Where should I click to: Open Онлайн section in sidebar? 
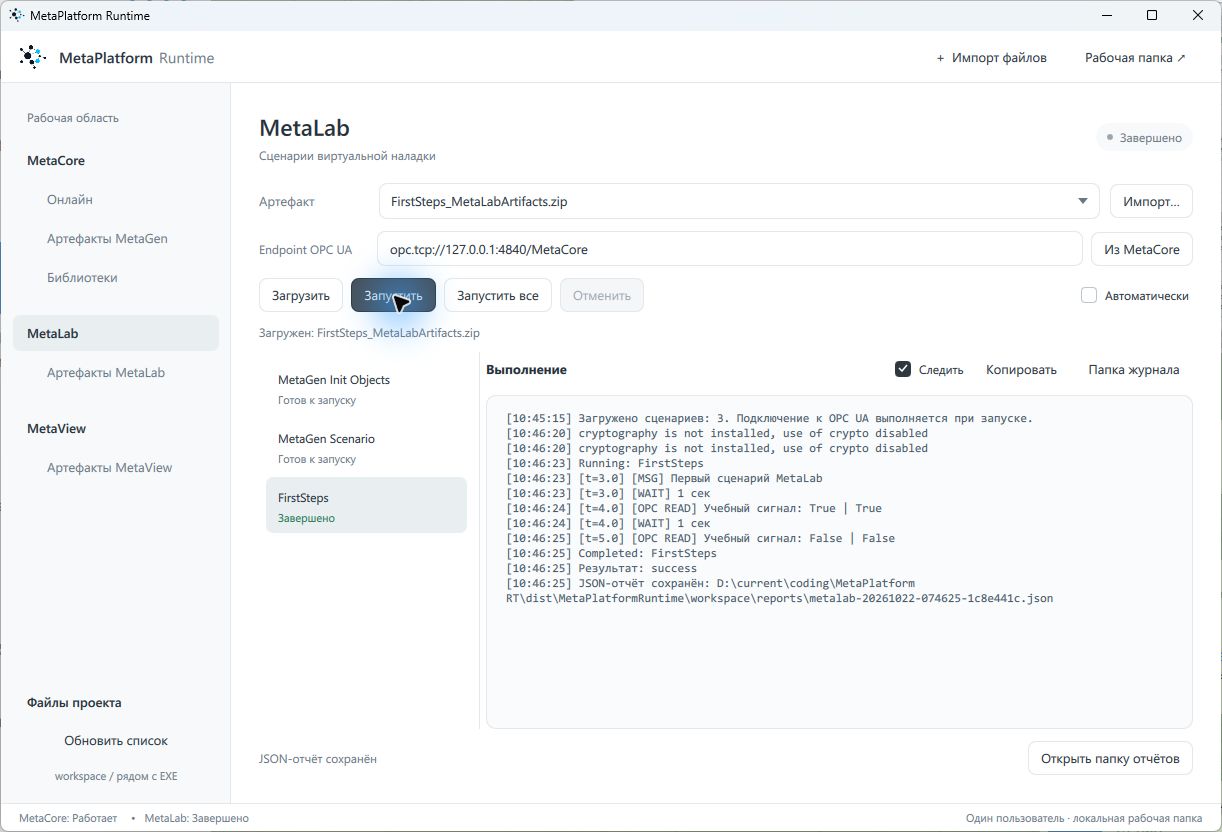click(70, 199)
